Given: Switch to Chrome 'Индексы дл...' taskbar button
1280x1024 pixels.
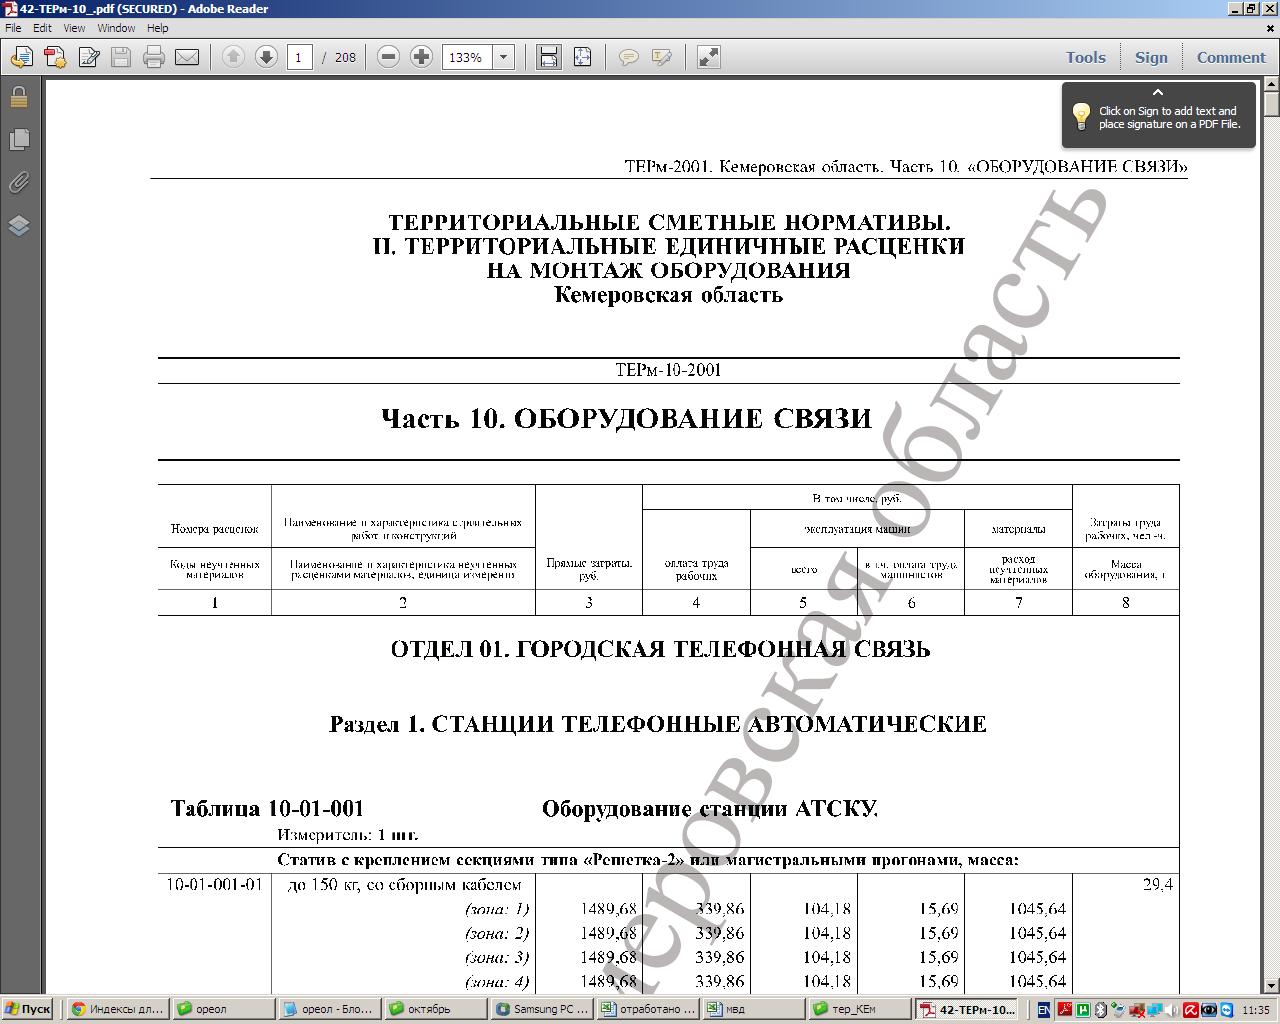Looking at the screenshot, I should coord(118,1009).
